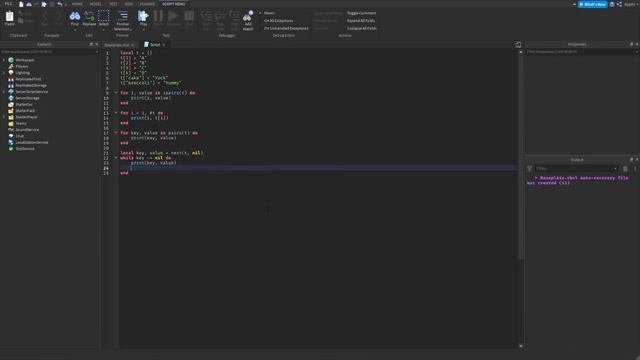Expand the Workspace tree node
Viewport: 640px width, 360px height.
point(4,60)
